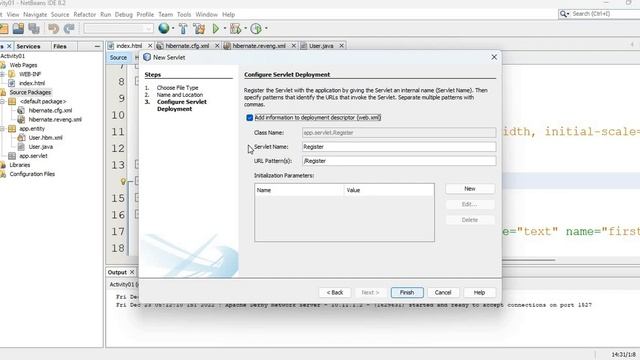Screen dimensions: 640x360
Task: Toggle Add information to deployment descriptor checkbox
Action: tap(249, 118)
